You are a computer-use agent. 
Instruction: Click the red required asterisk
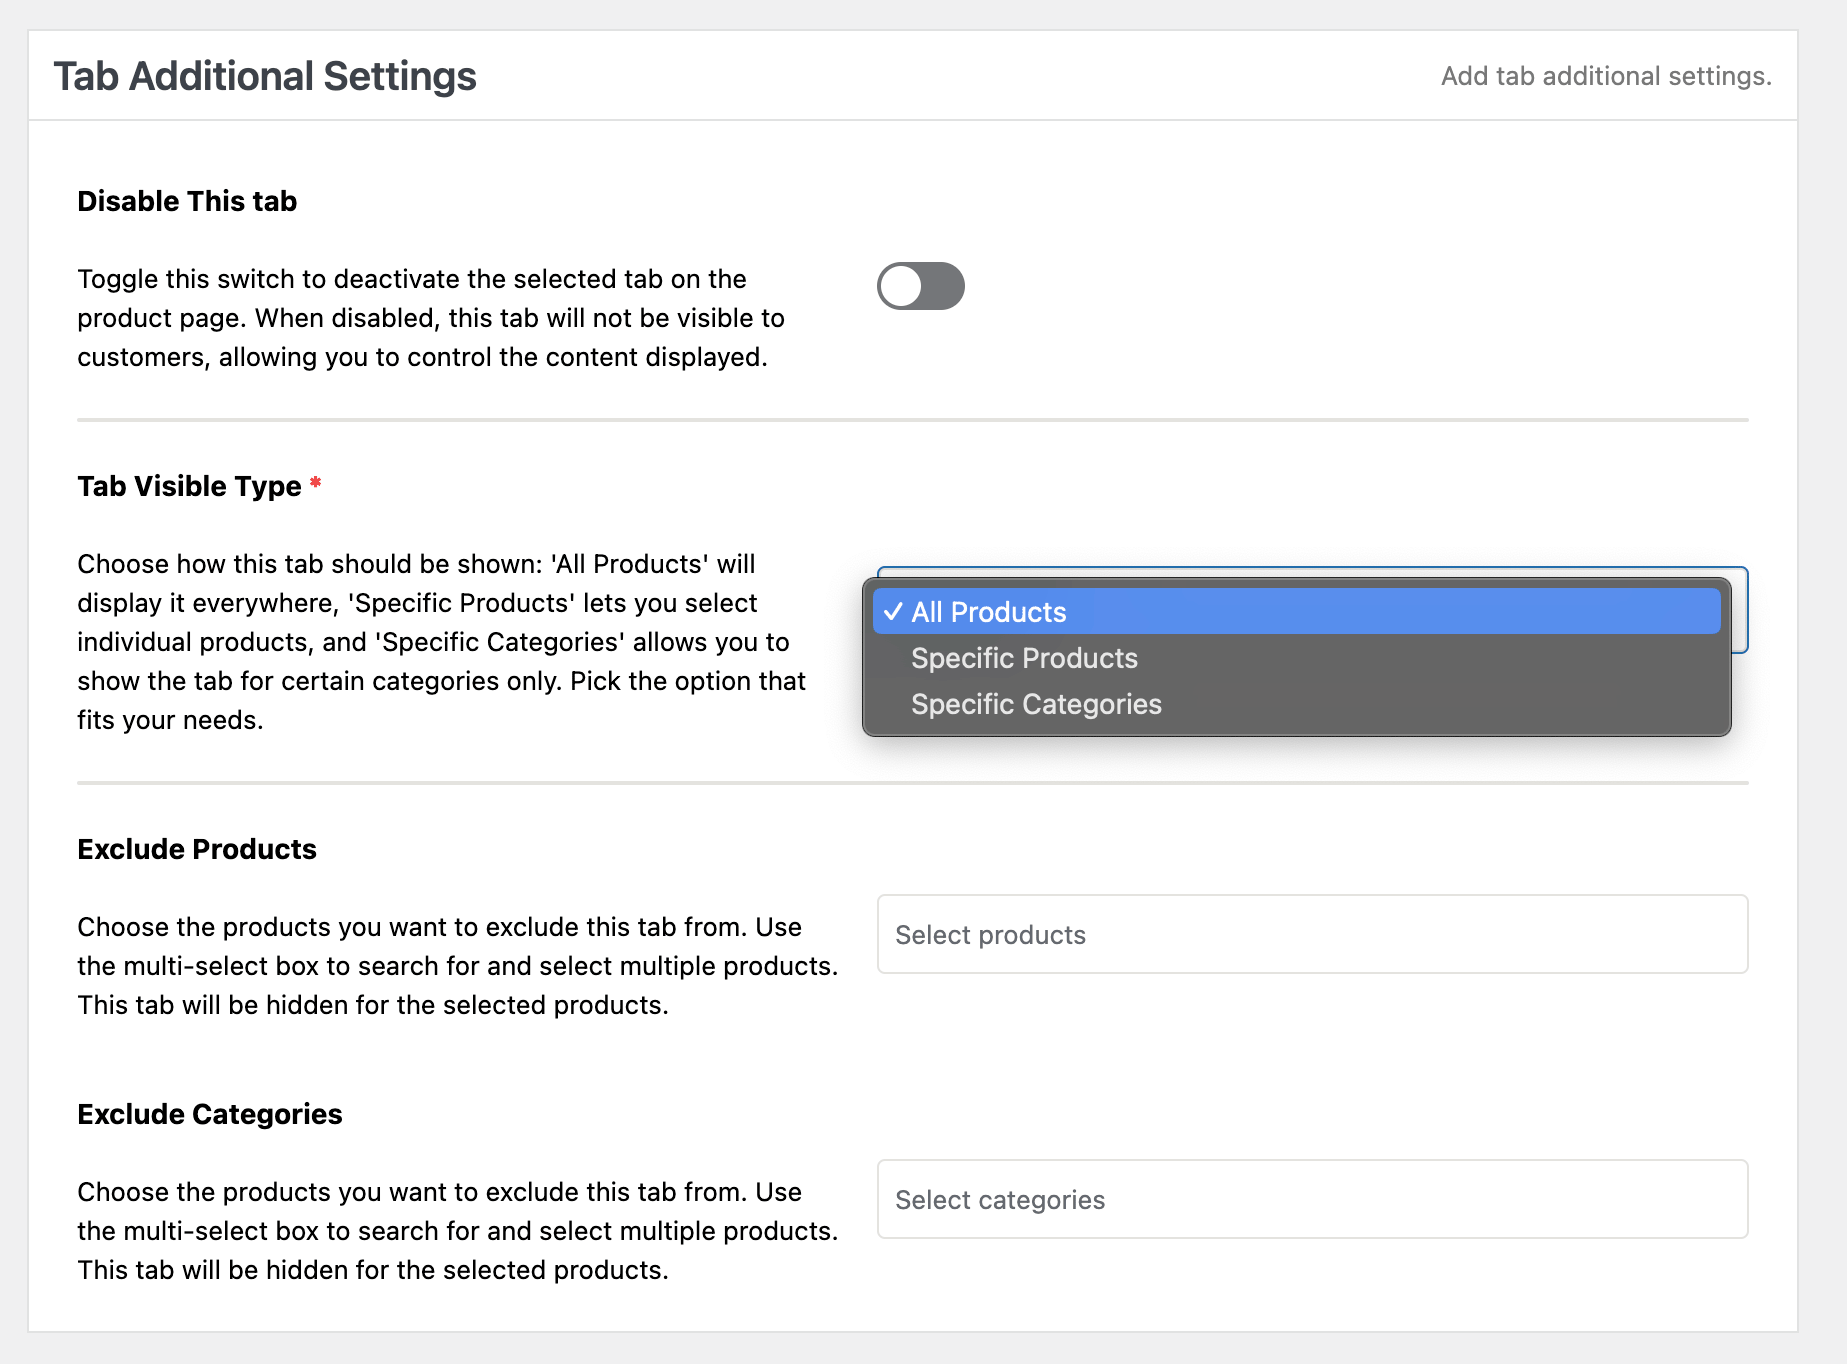(314, 486)
